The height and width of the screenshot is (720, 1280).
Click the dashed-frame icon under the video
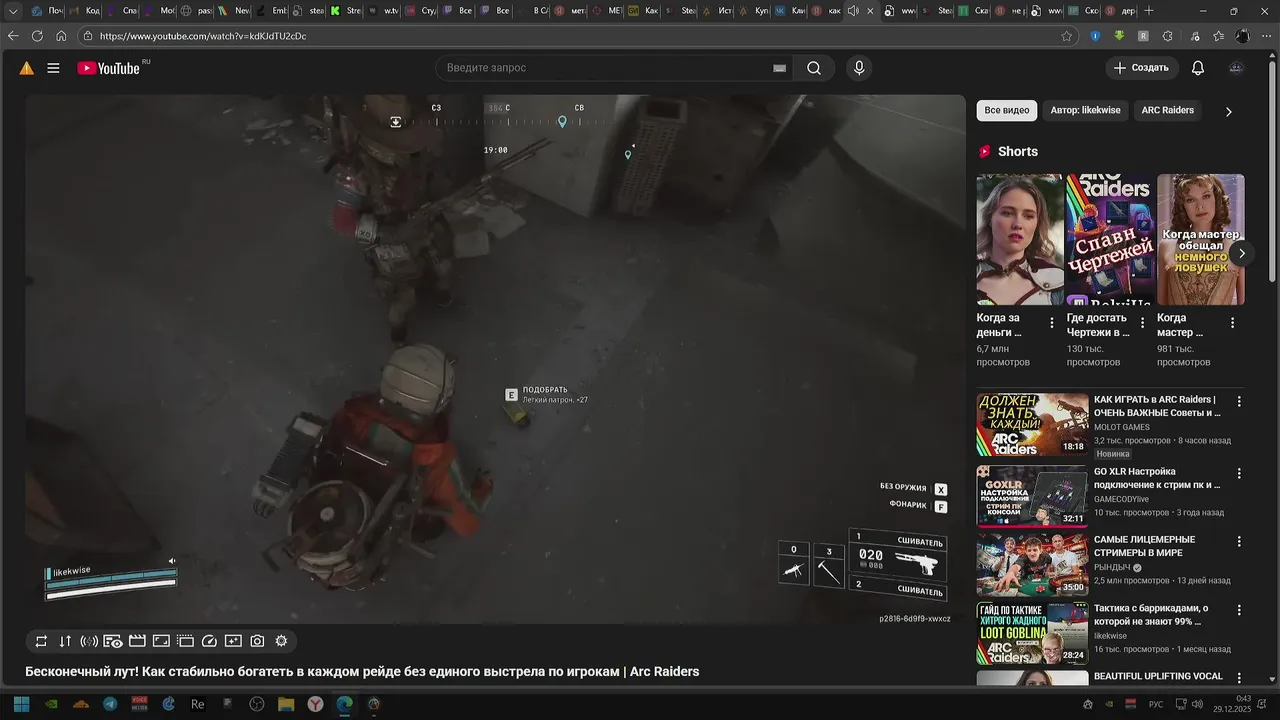[x=185, y=641]
